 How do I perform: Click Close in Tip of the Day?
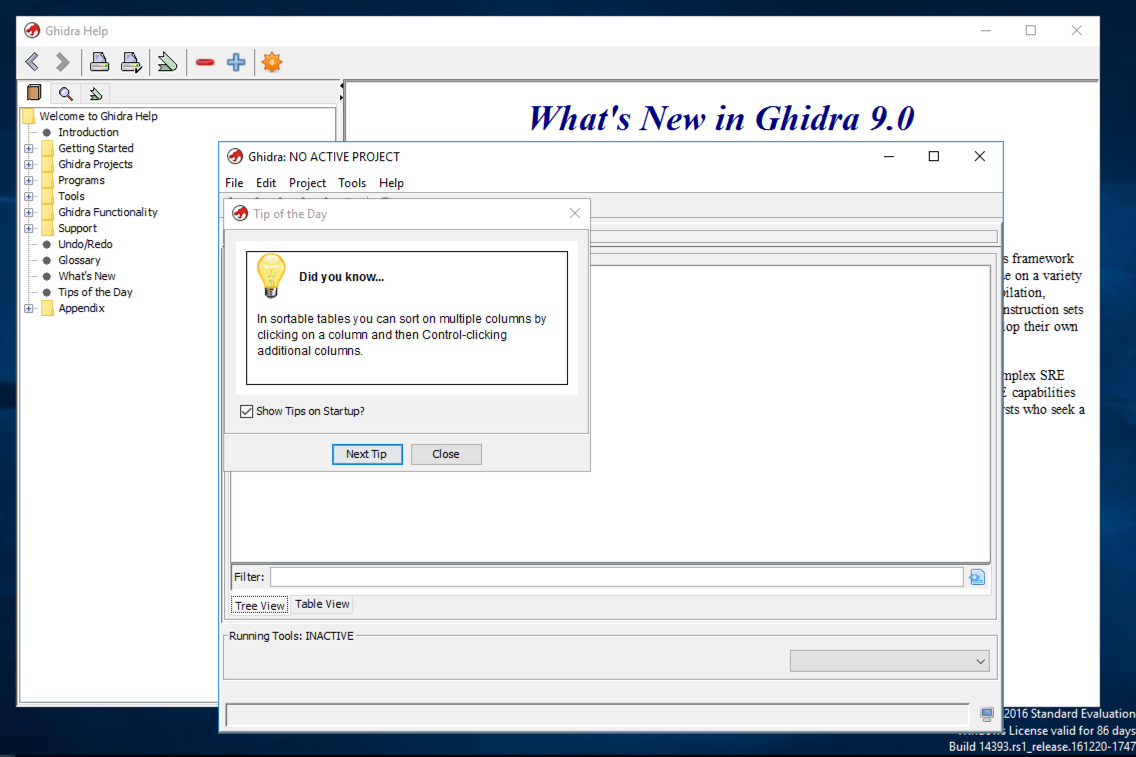pos(446,454)
